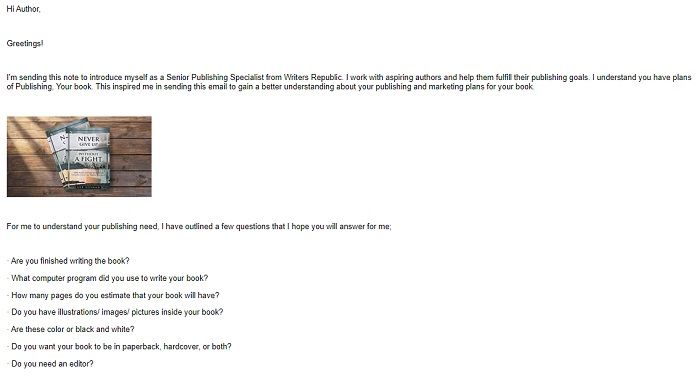This screenshot has width=700, height=377.
Task: Click the "Hi Author," salutation line
Action: (24, 9)
